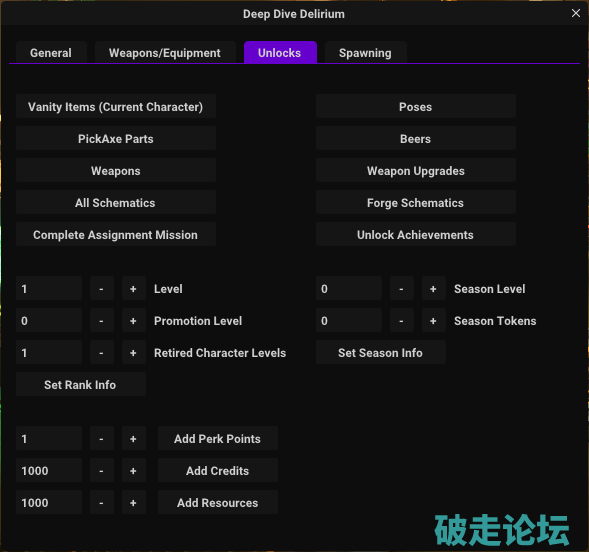Apply values with Set Rank Info
The width and height of the screenshot is (589, 552).
tap(80, 384)
